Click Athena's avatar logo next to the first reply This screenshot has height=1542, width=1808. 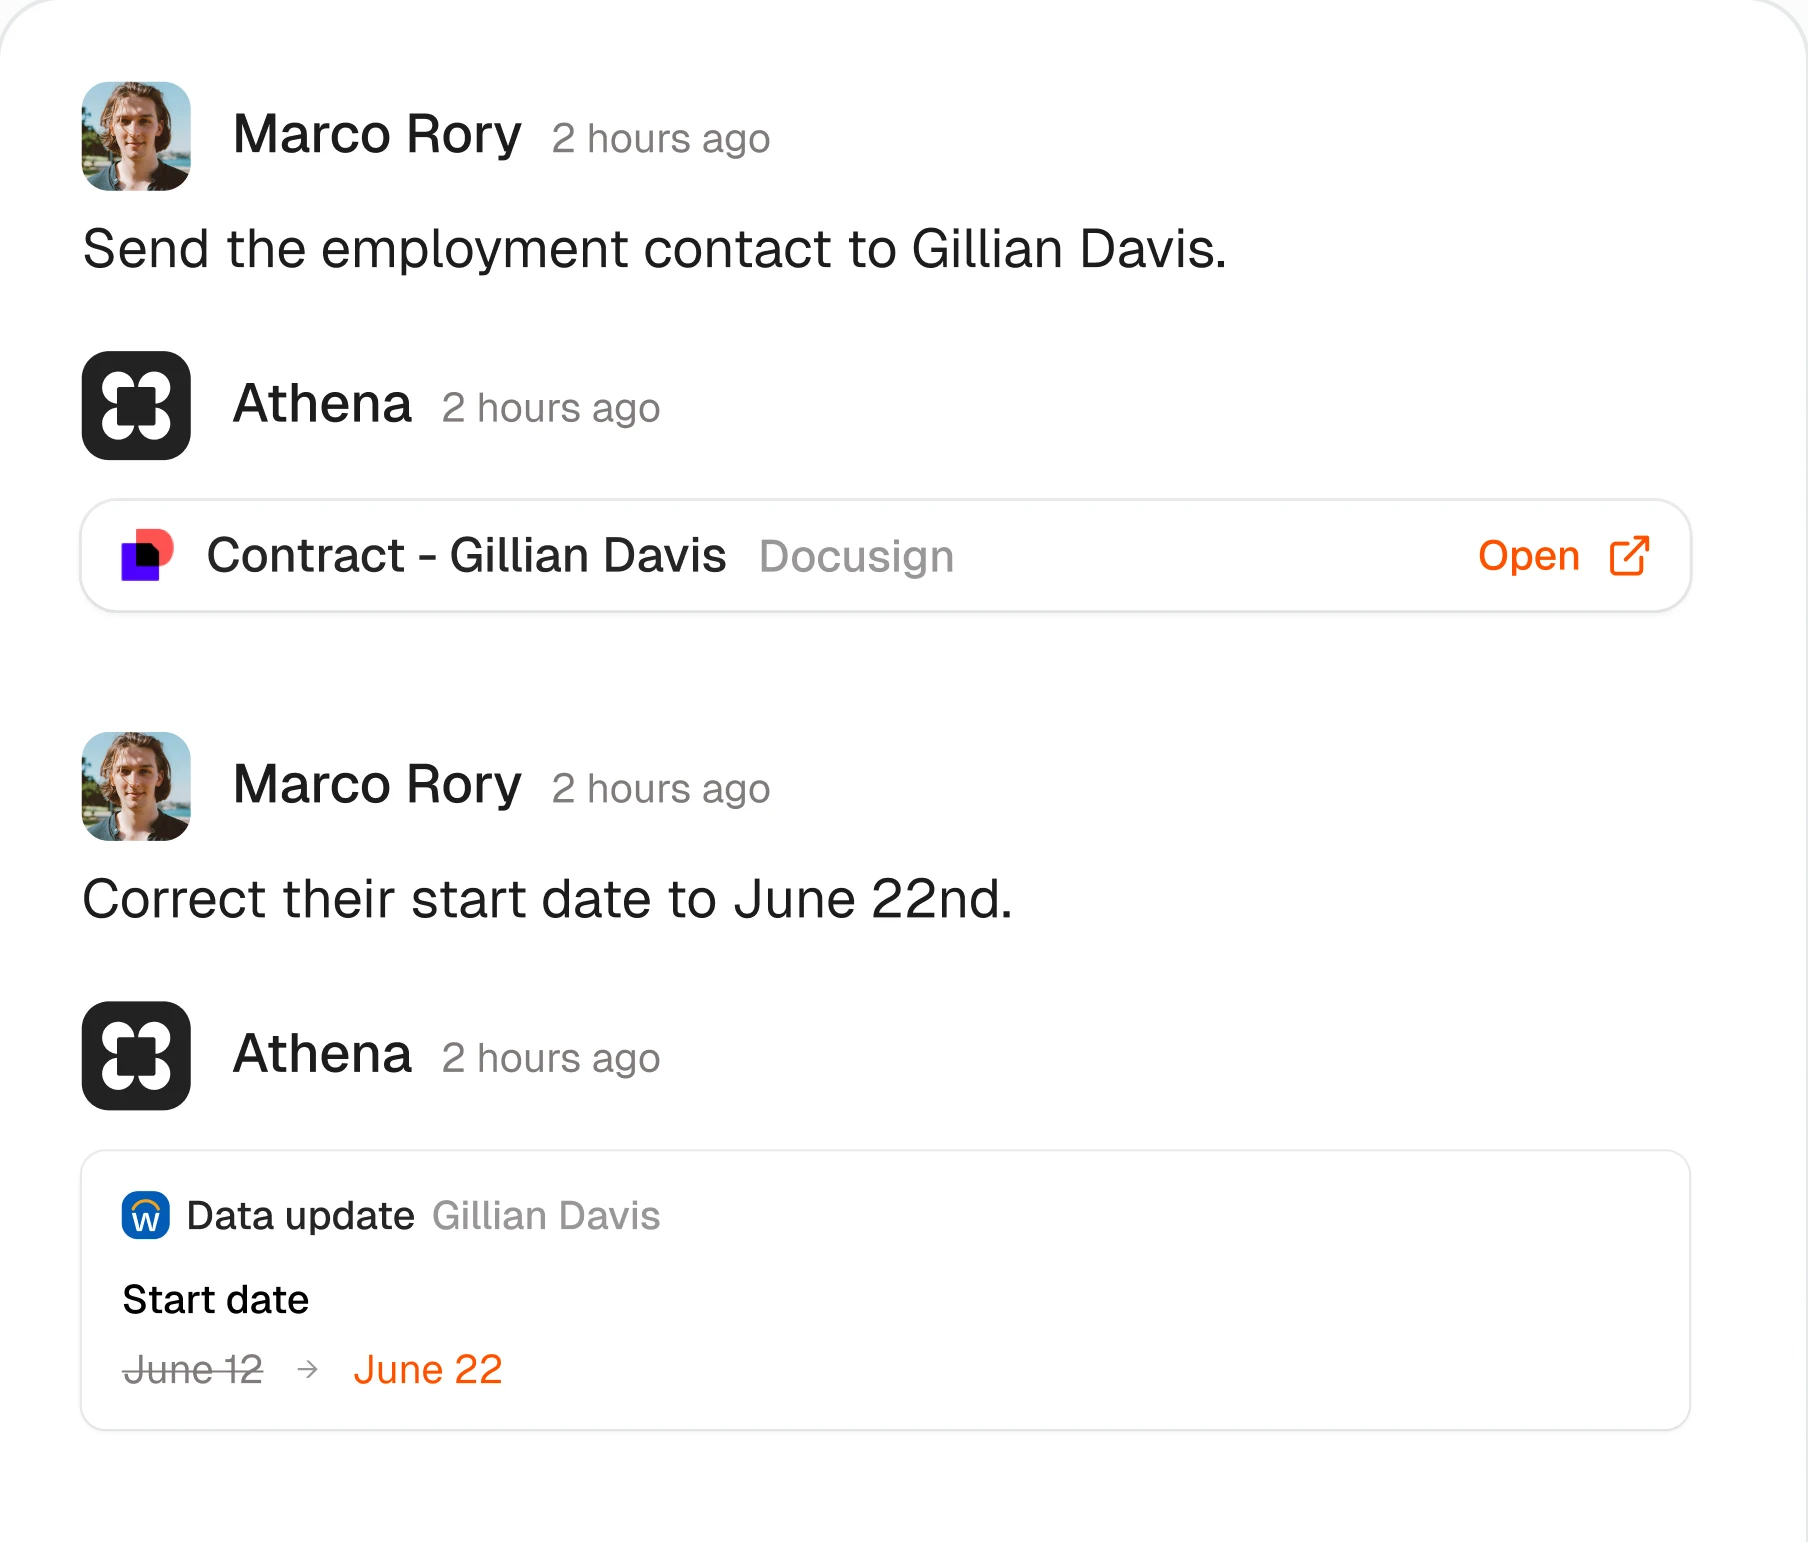(x=136, y=405)
